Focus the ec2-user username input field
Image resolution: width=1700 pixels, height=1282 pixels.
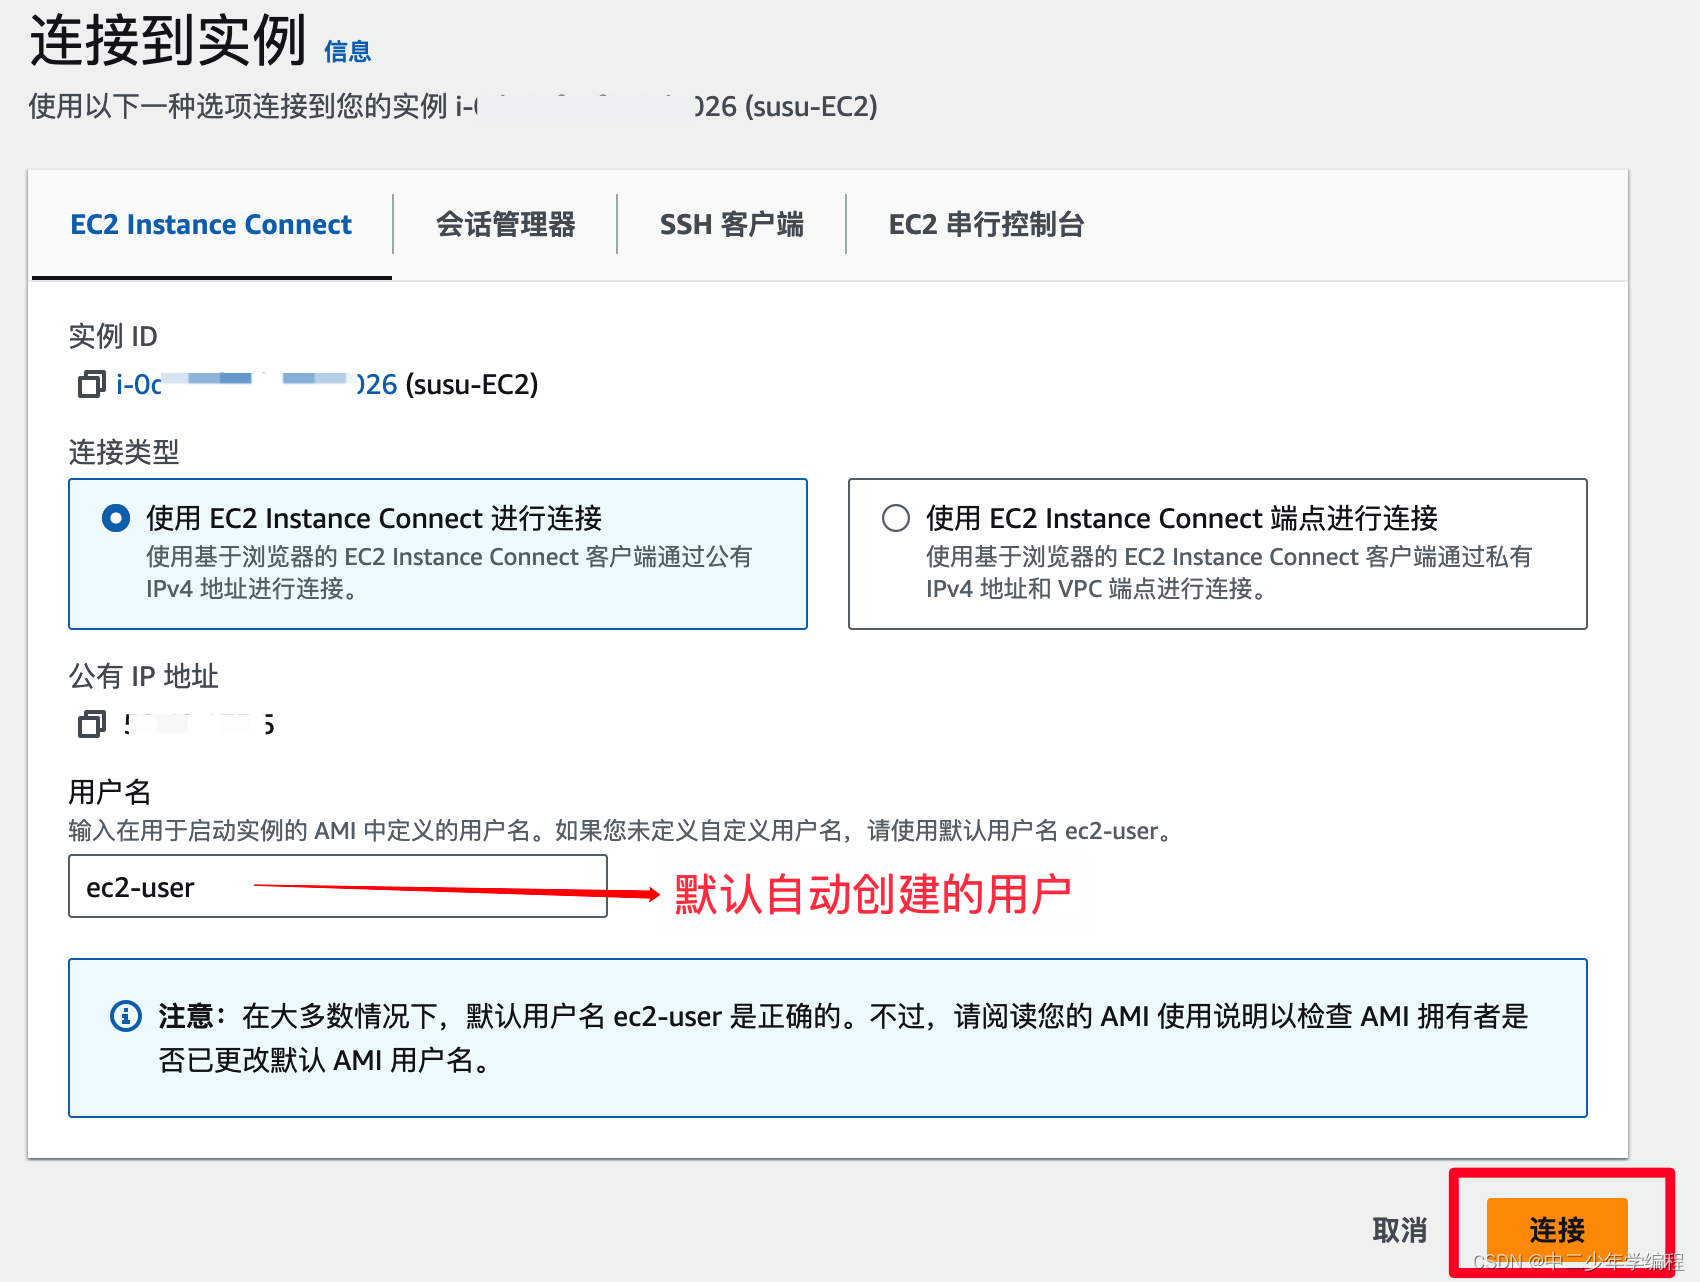[338, 886]
